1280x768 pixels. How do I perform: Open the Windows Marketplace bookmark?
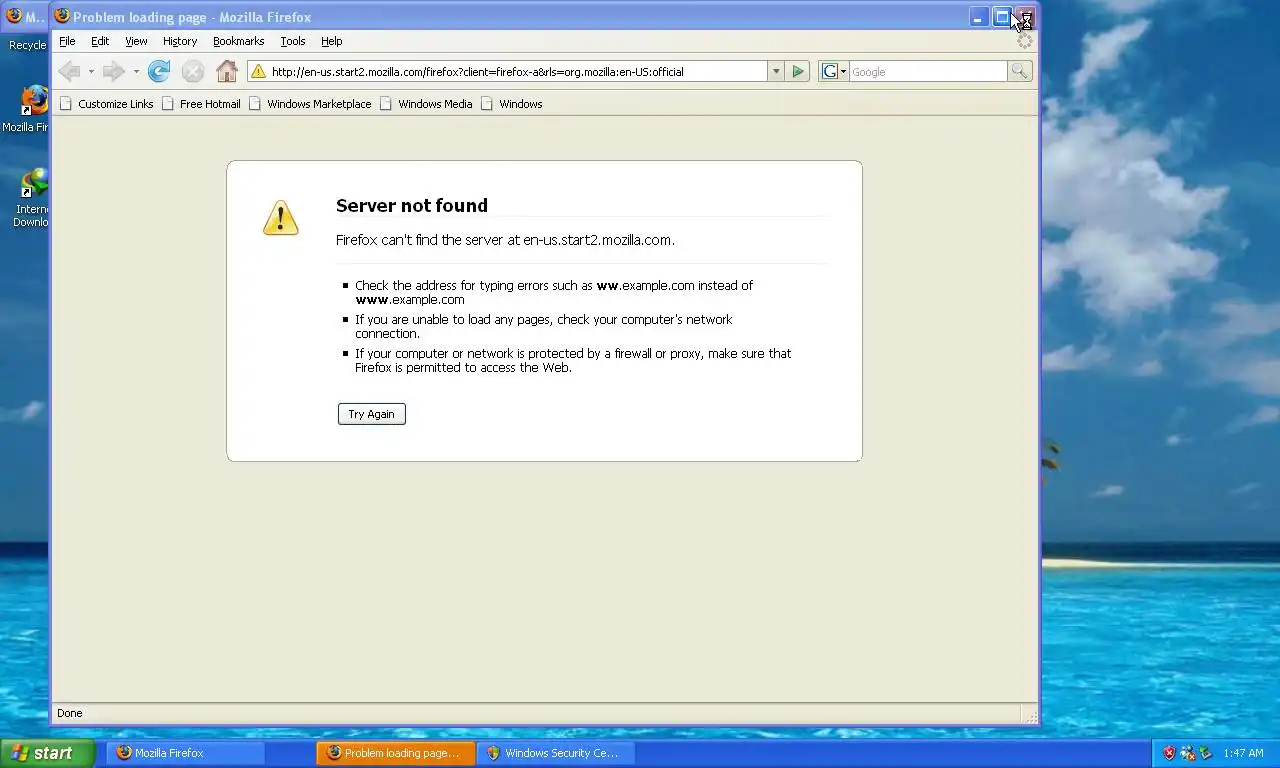pos(310,104)
